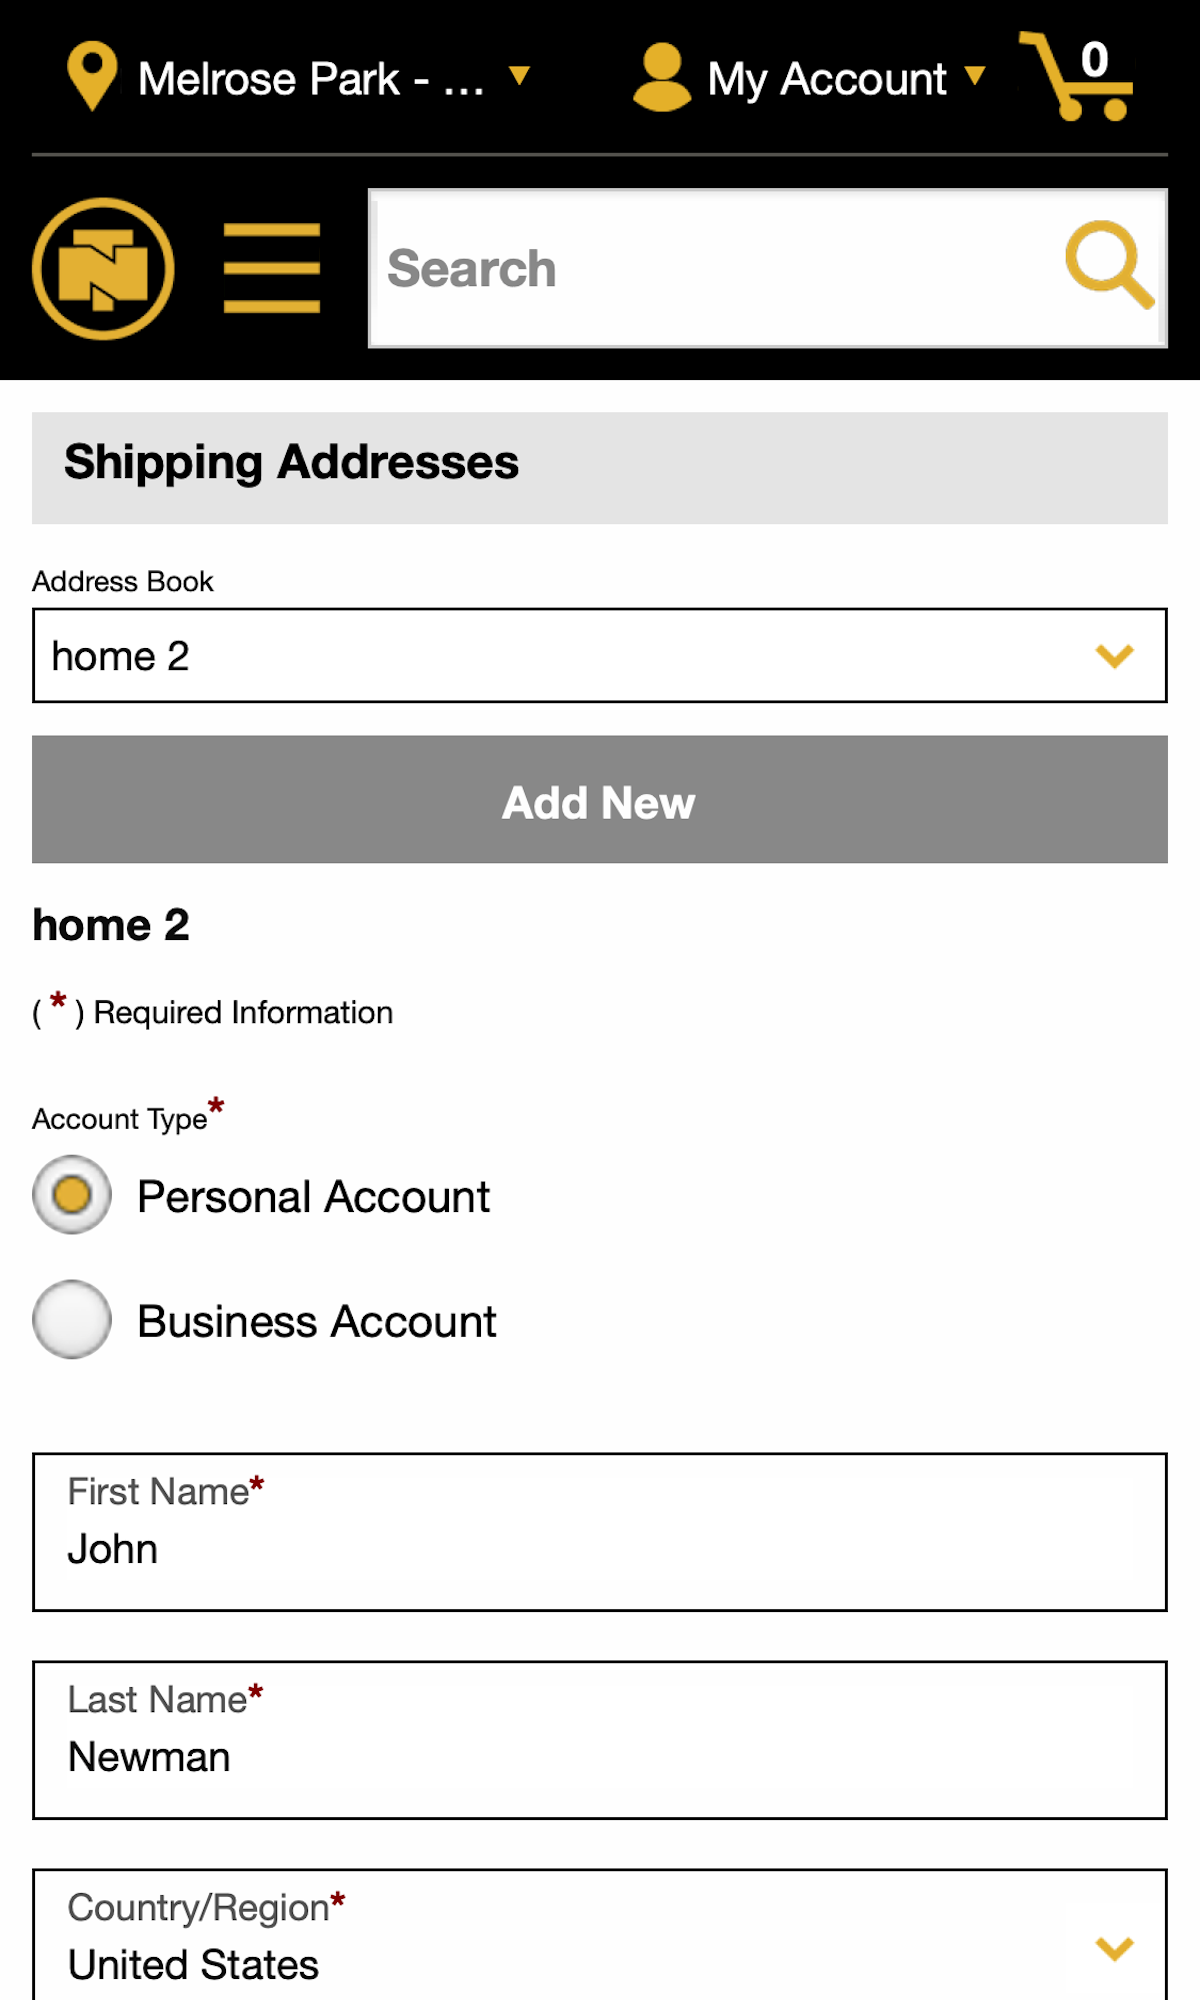Viewport: 1200px width, 2000px height.
Task: Expand the Melrose Park store dropdown arrow
Action: pyautogui.click(x=520, y=78)
